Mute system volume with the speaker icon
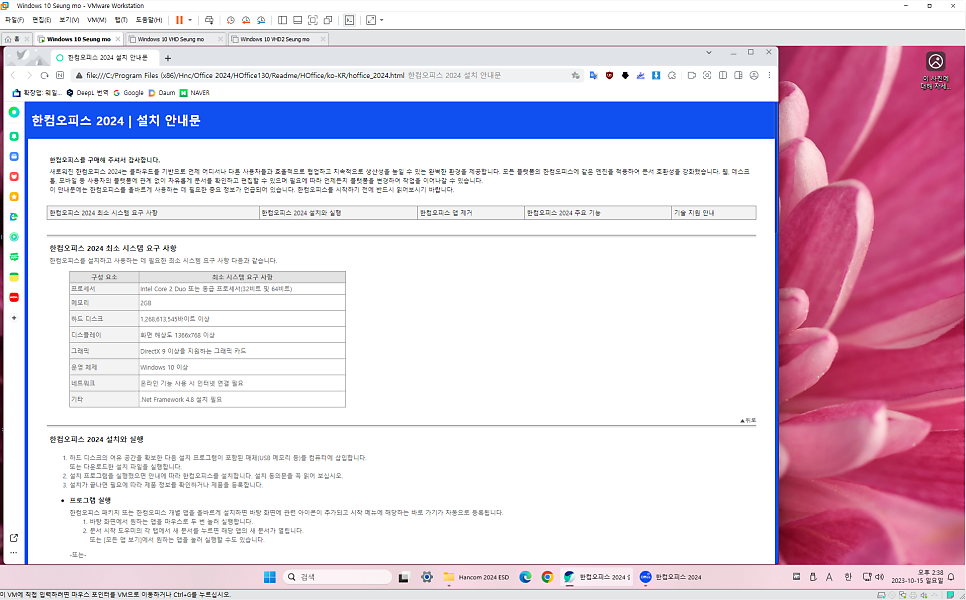Screen dimensions: 966x600 [x=880, y=576]
